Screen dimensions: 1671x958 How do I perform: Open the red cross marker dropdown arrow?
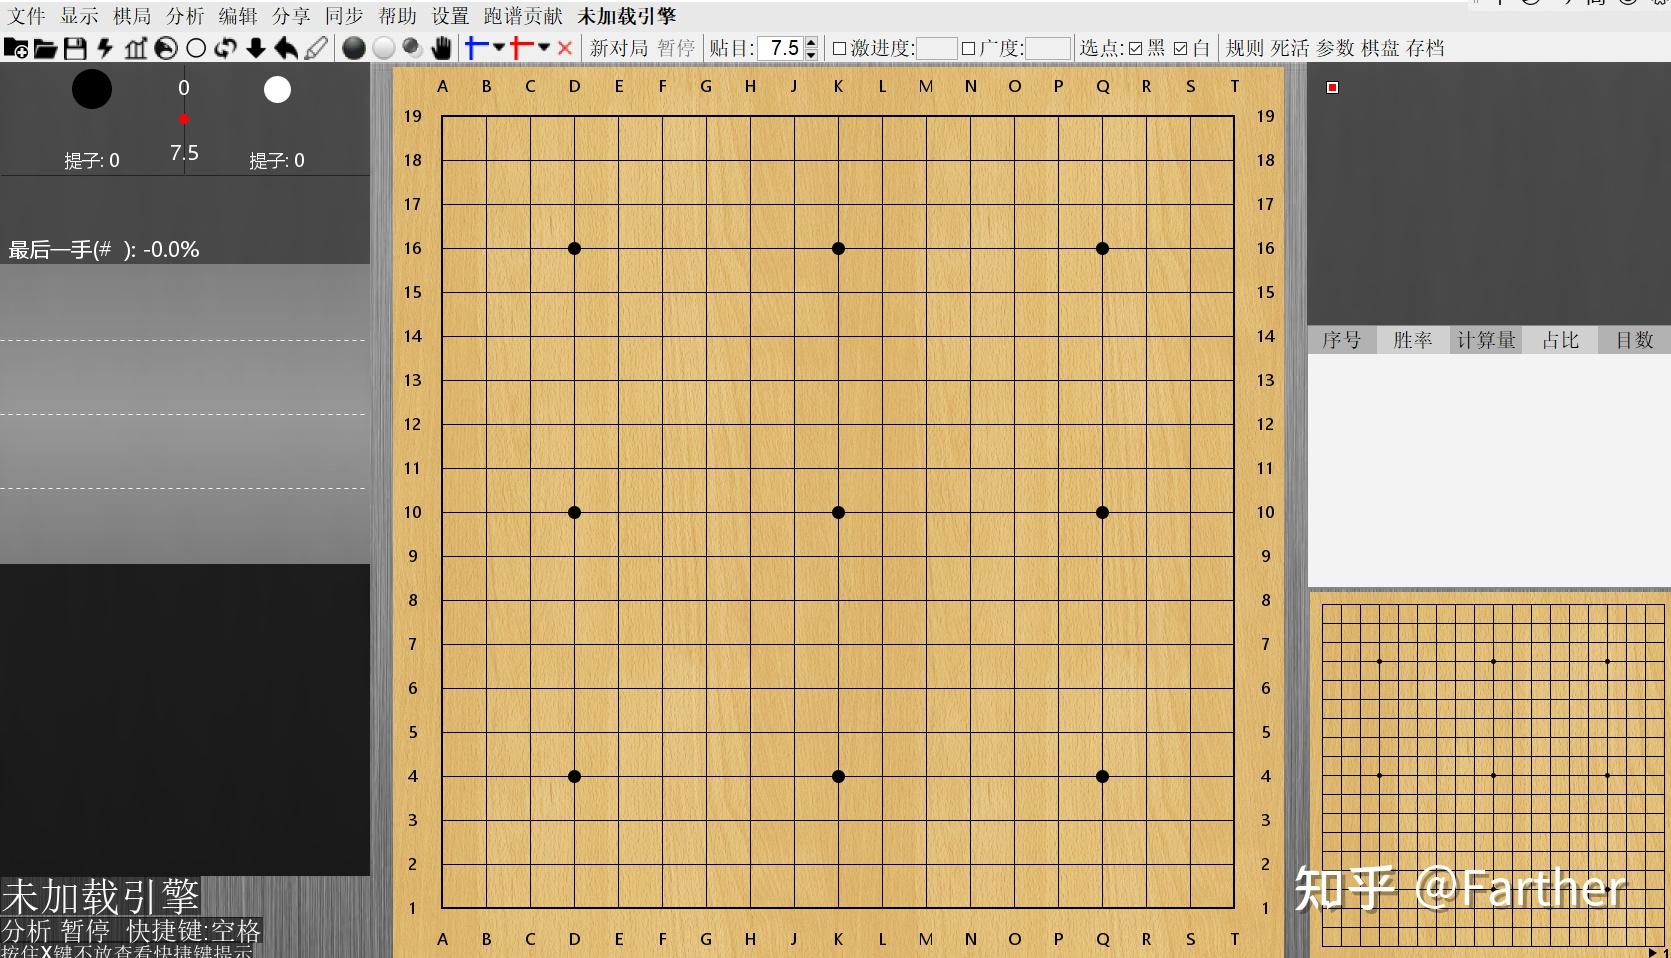coord(543,48)
